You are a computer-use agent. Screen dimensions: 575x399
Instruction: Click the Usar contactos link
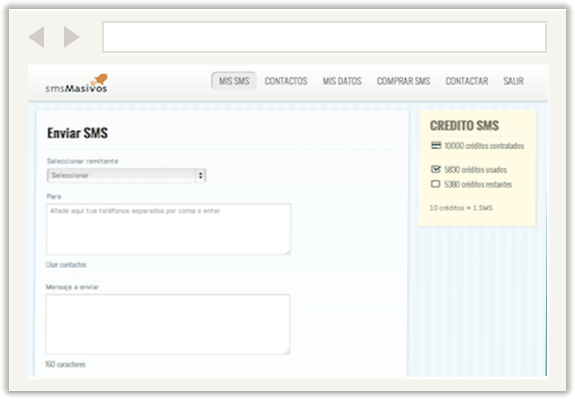point(66,265)
